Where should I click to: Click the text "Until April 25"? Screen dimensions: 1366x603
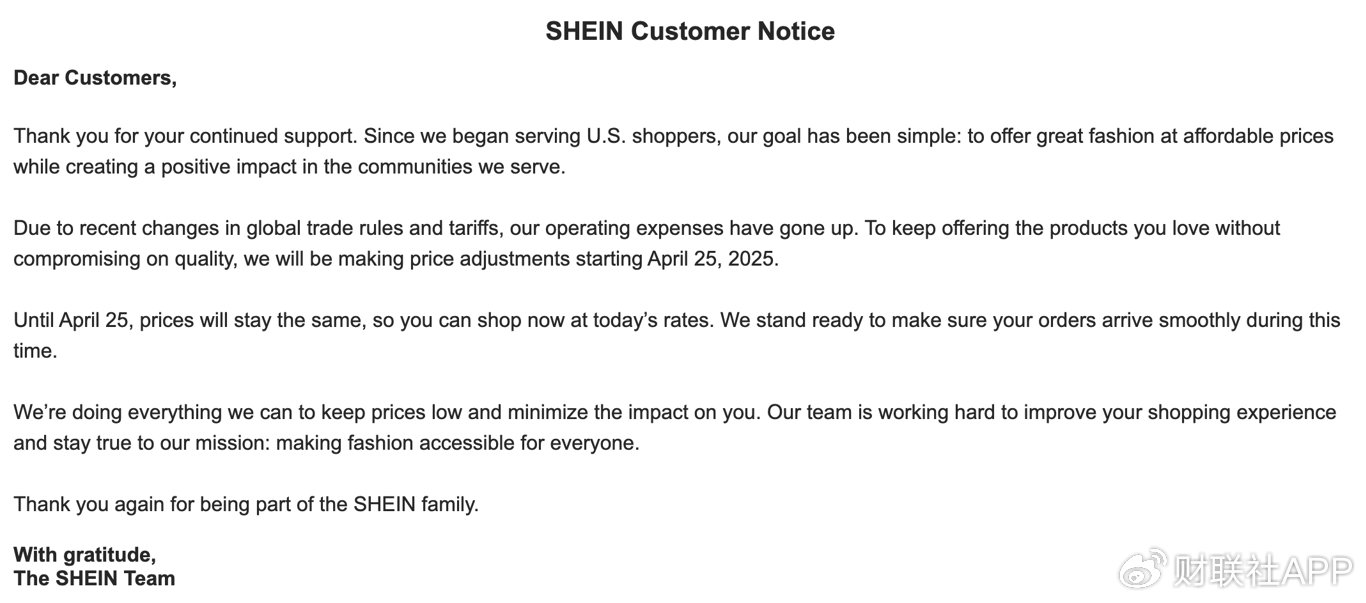coord(73,321)
